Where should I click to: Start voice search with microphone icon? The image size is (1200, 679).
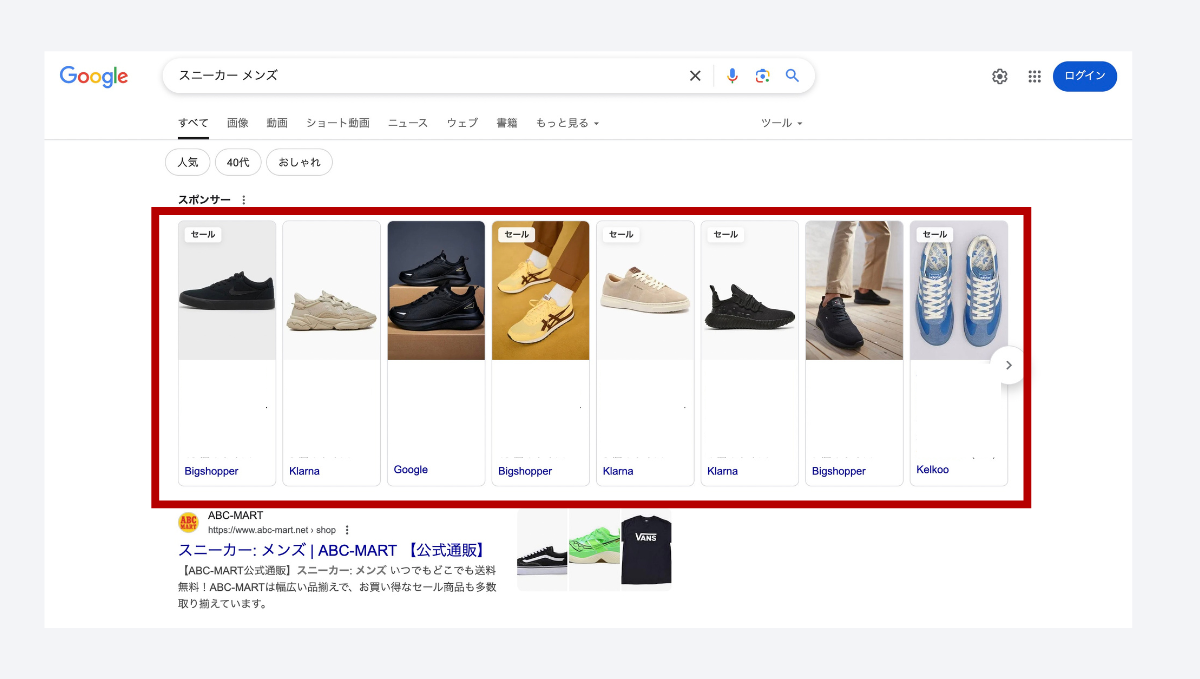point(732,76)
